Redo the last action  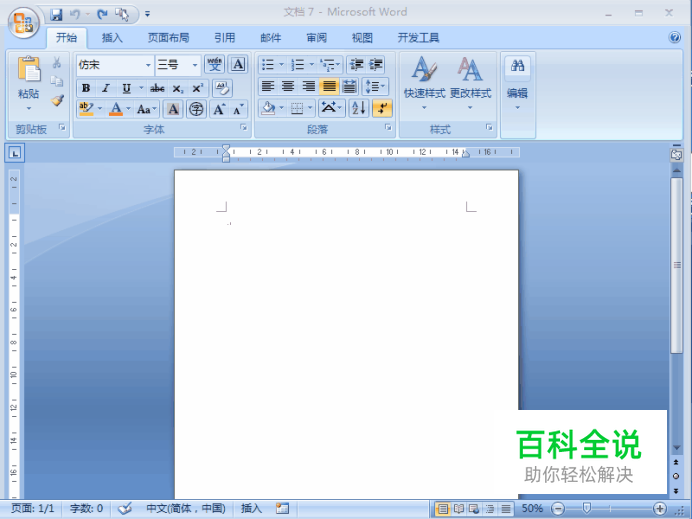pos(102,15)
